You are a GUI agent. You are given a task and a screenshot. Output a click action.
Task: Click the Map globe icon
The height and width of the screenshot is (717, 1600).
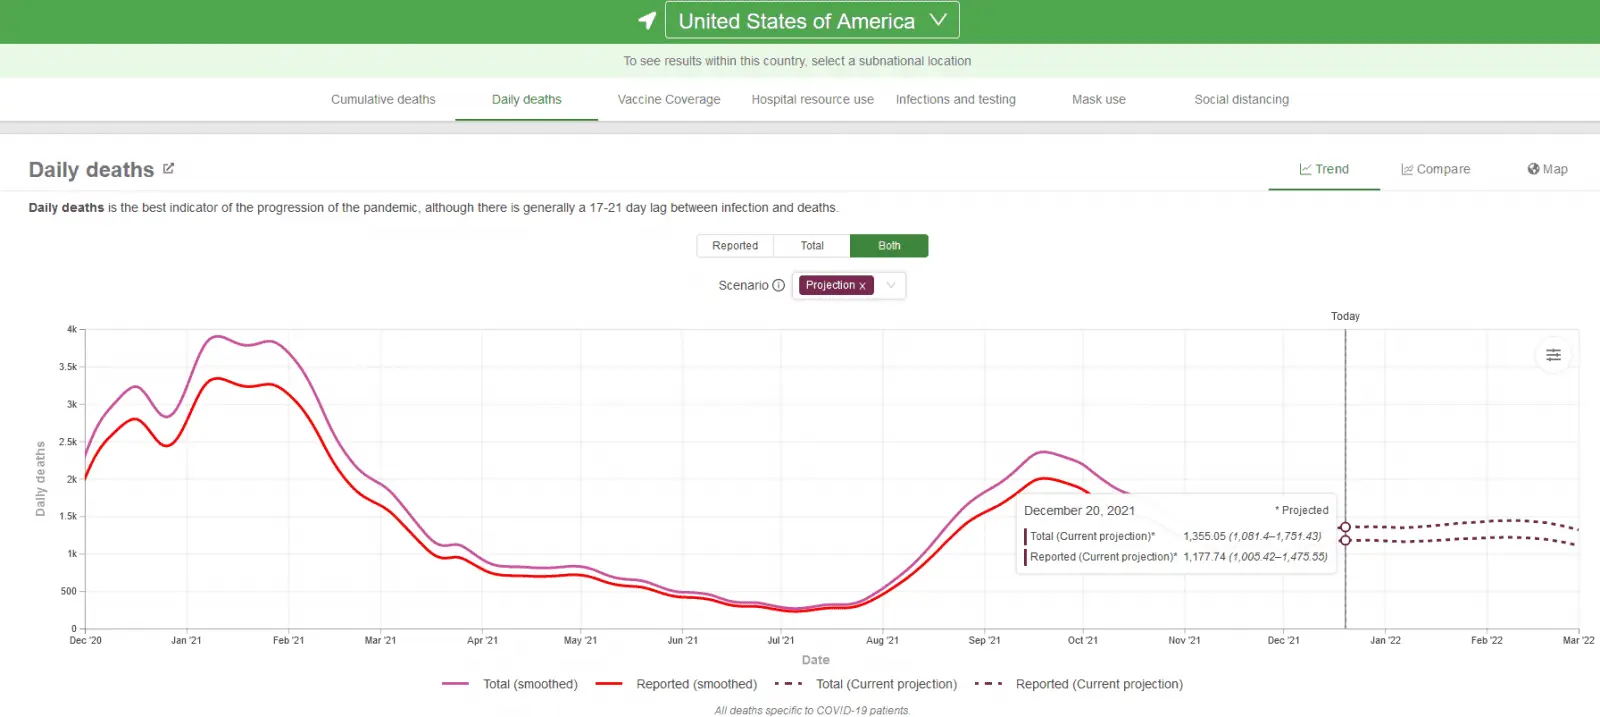1533,169
